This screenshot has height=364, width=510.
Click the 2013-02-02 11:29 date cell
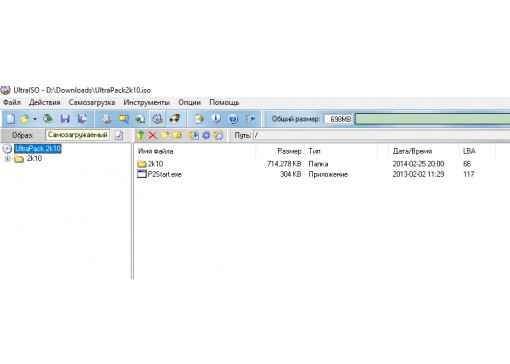pos(418,174)
